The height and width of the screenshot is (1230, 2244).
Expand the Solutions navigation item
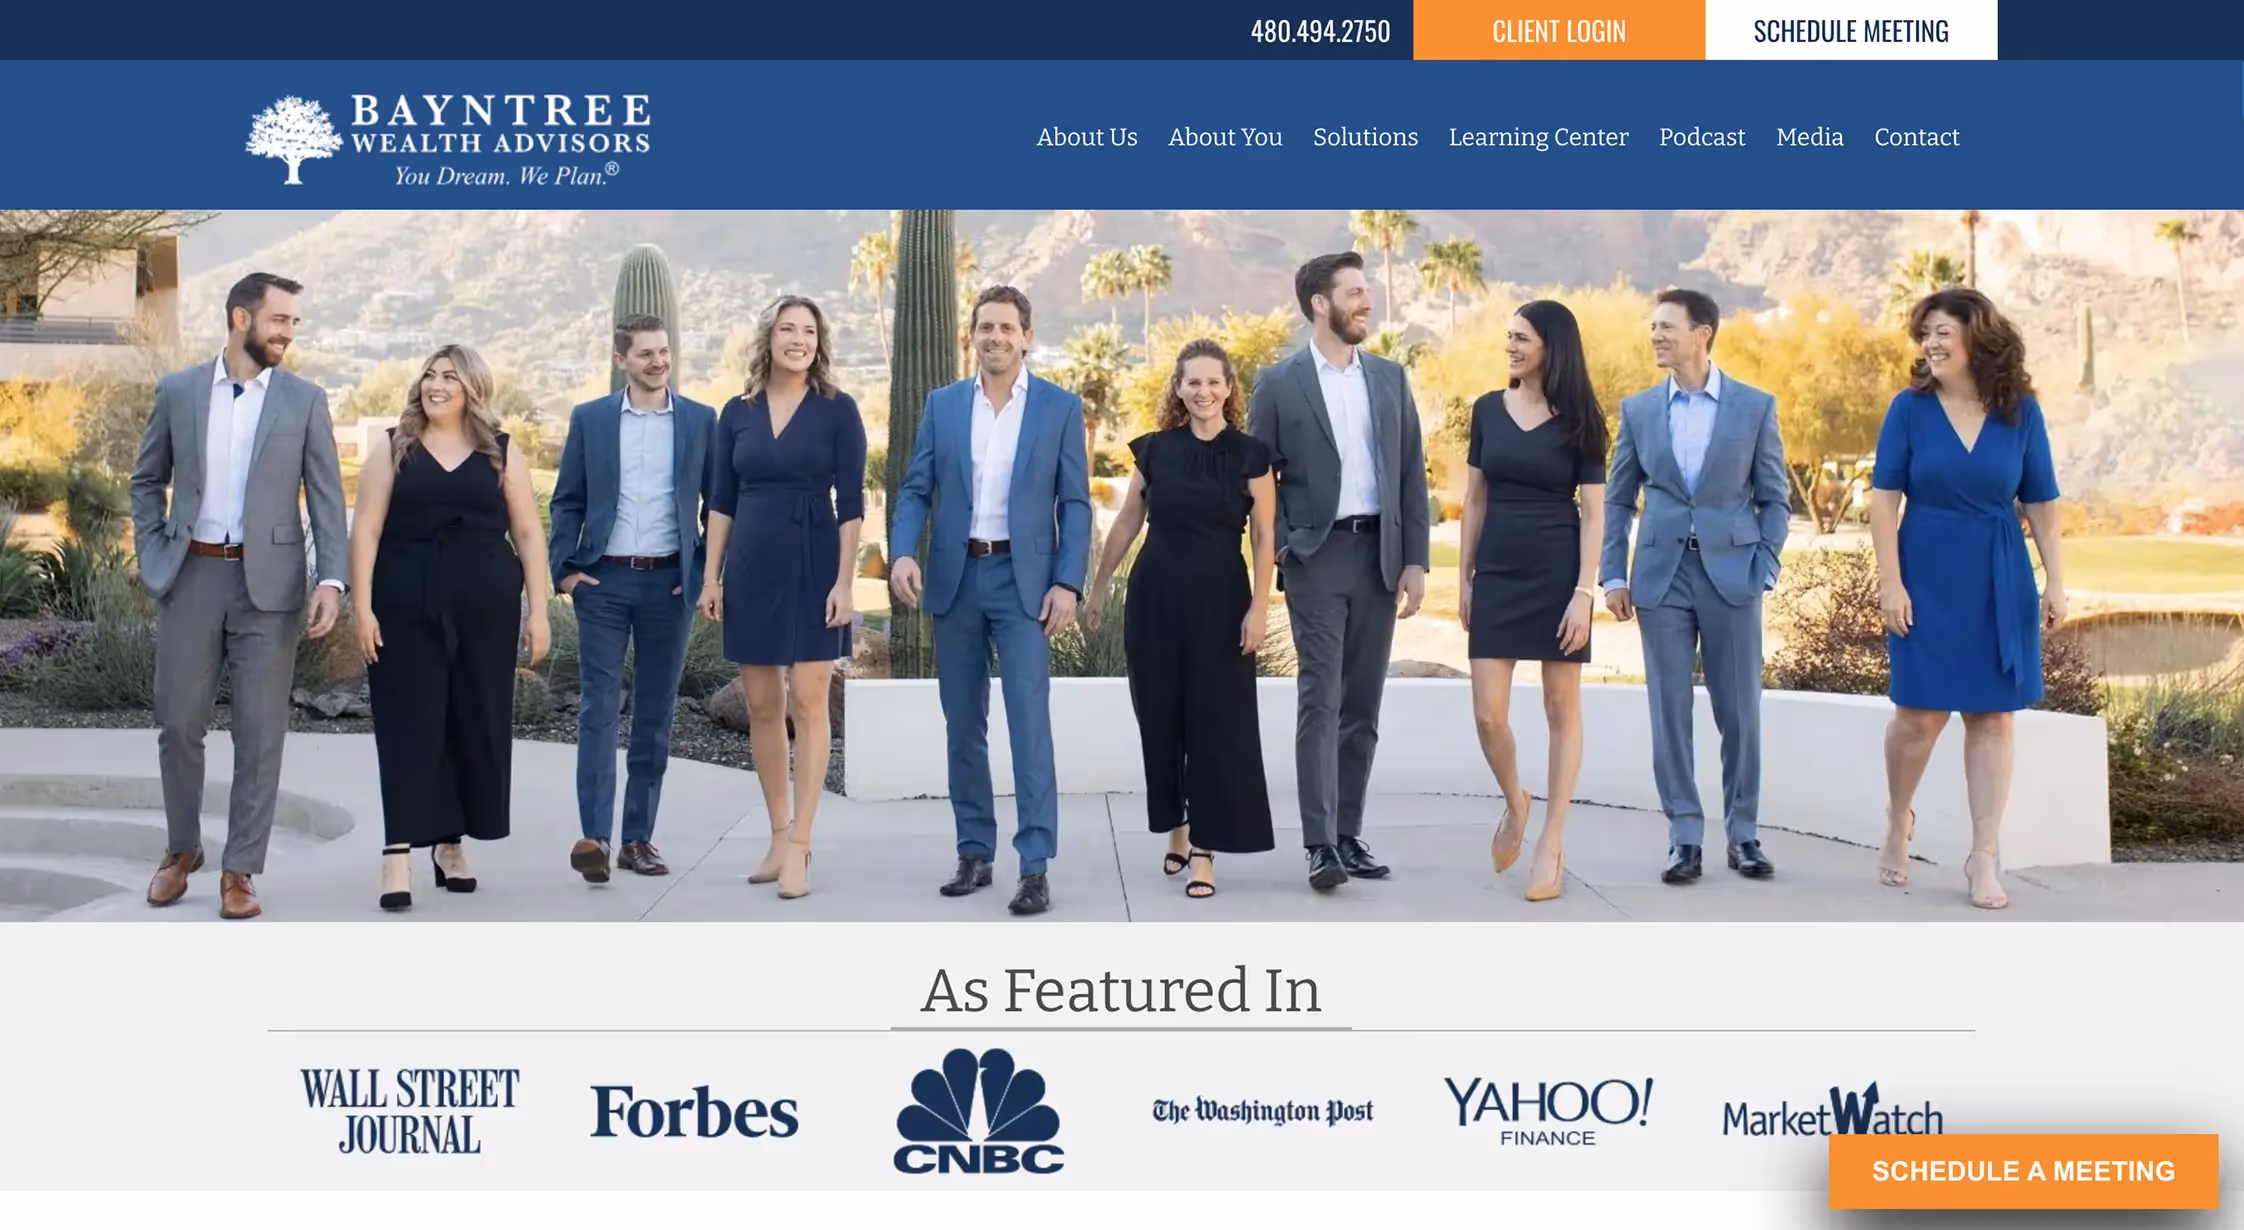coord(1365,137)
